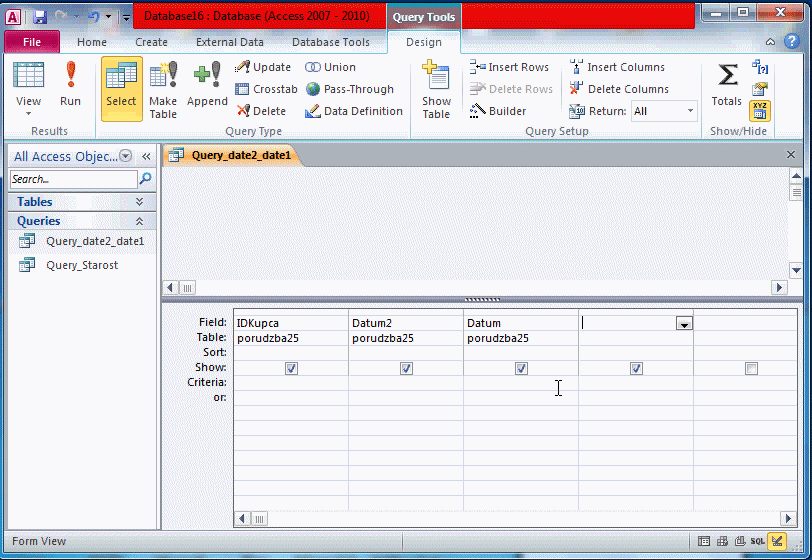Viewport: 812px width, 560px height.
Task: Click the Pass-Through query button
Action: pyautogui.click(x=349, y=89)
